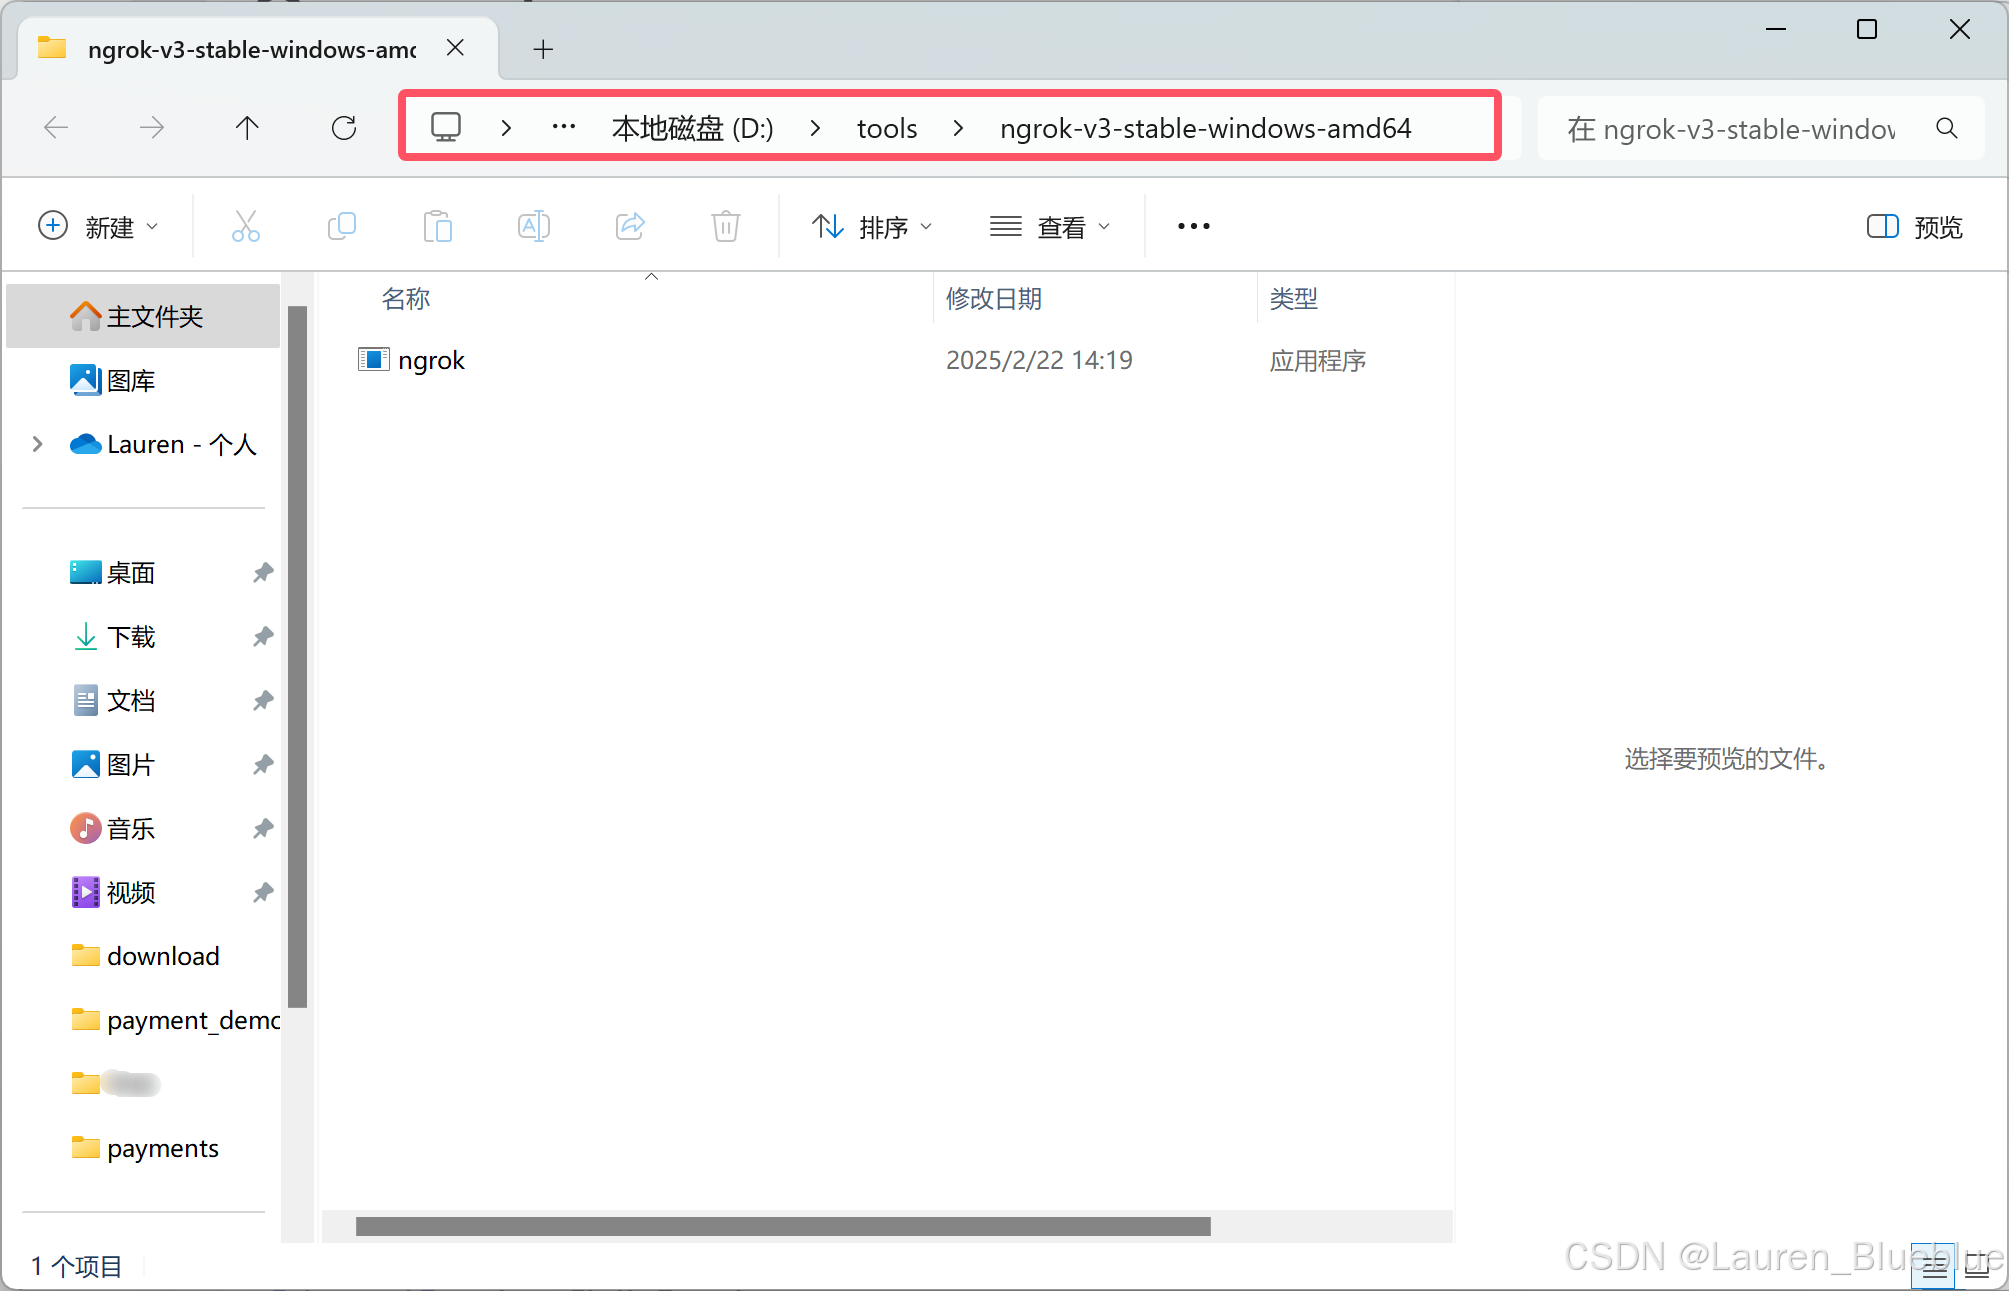Click the Delete trash icon
Viewport: 2009px width, 1291px height.
click(726, 227)
